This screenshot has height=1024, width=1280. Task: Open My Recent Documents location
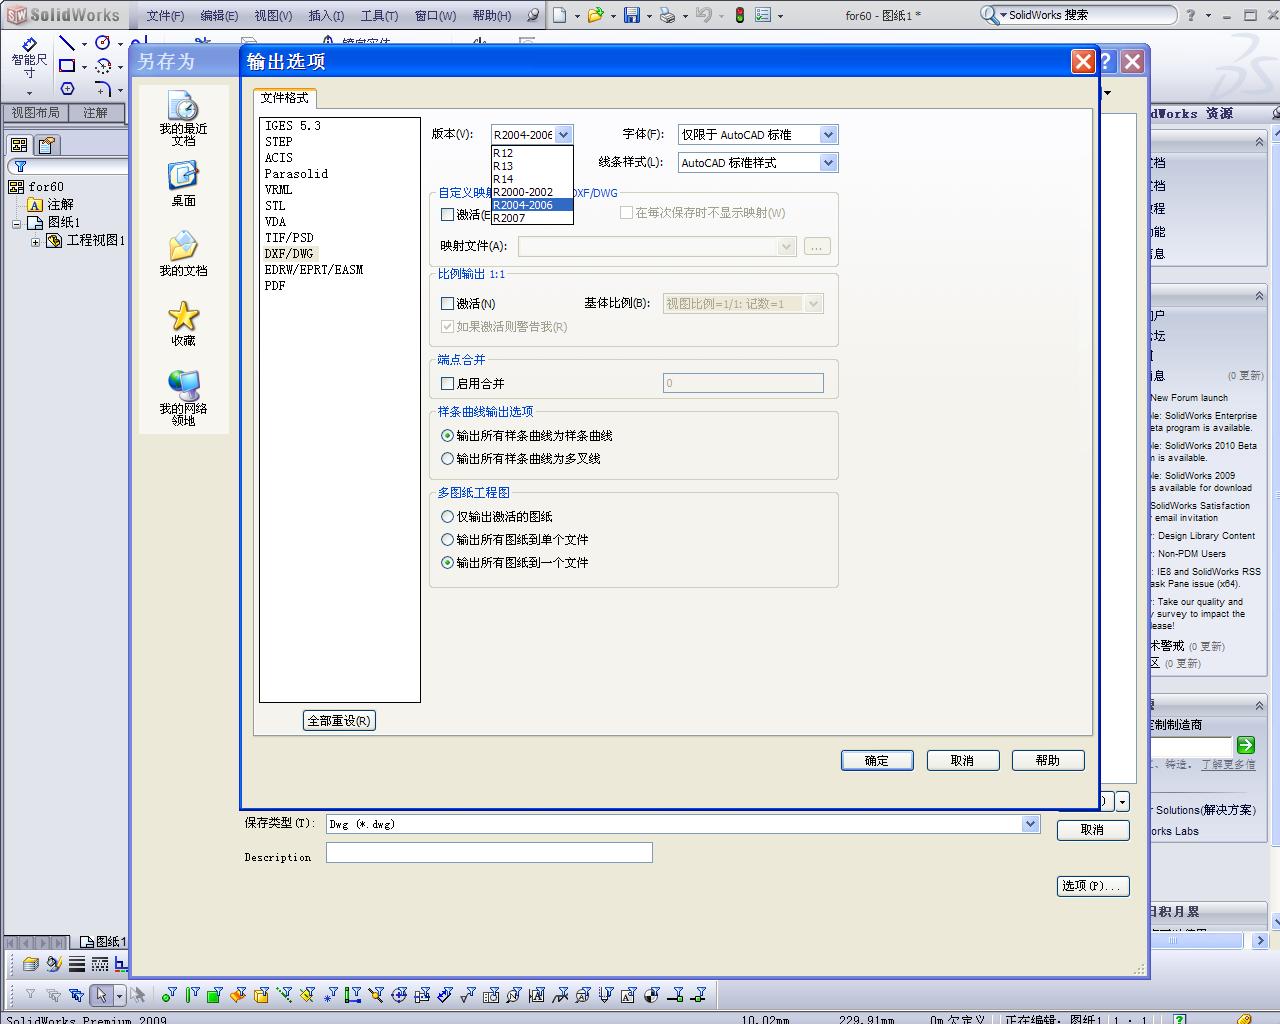(x=183, y=119)
